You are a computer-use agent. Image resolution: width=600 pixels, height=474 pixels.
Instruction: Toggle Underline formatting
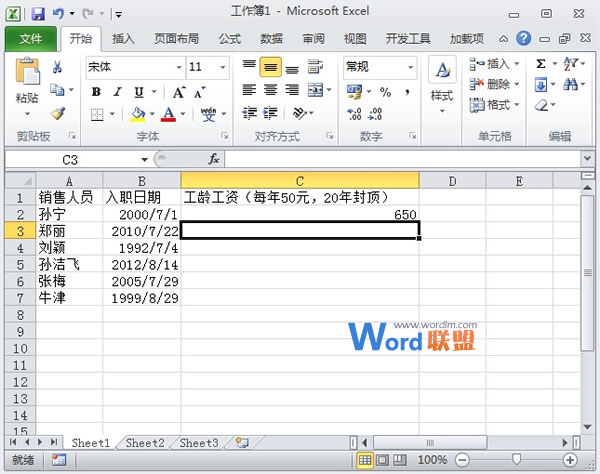[x=139, y=92]
